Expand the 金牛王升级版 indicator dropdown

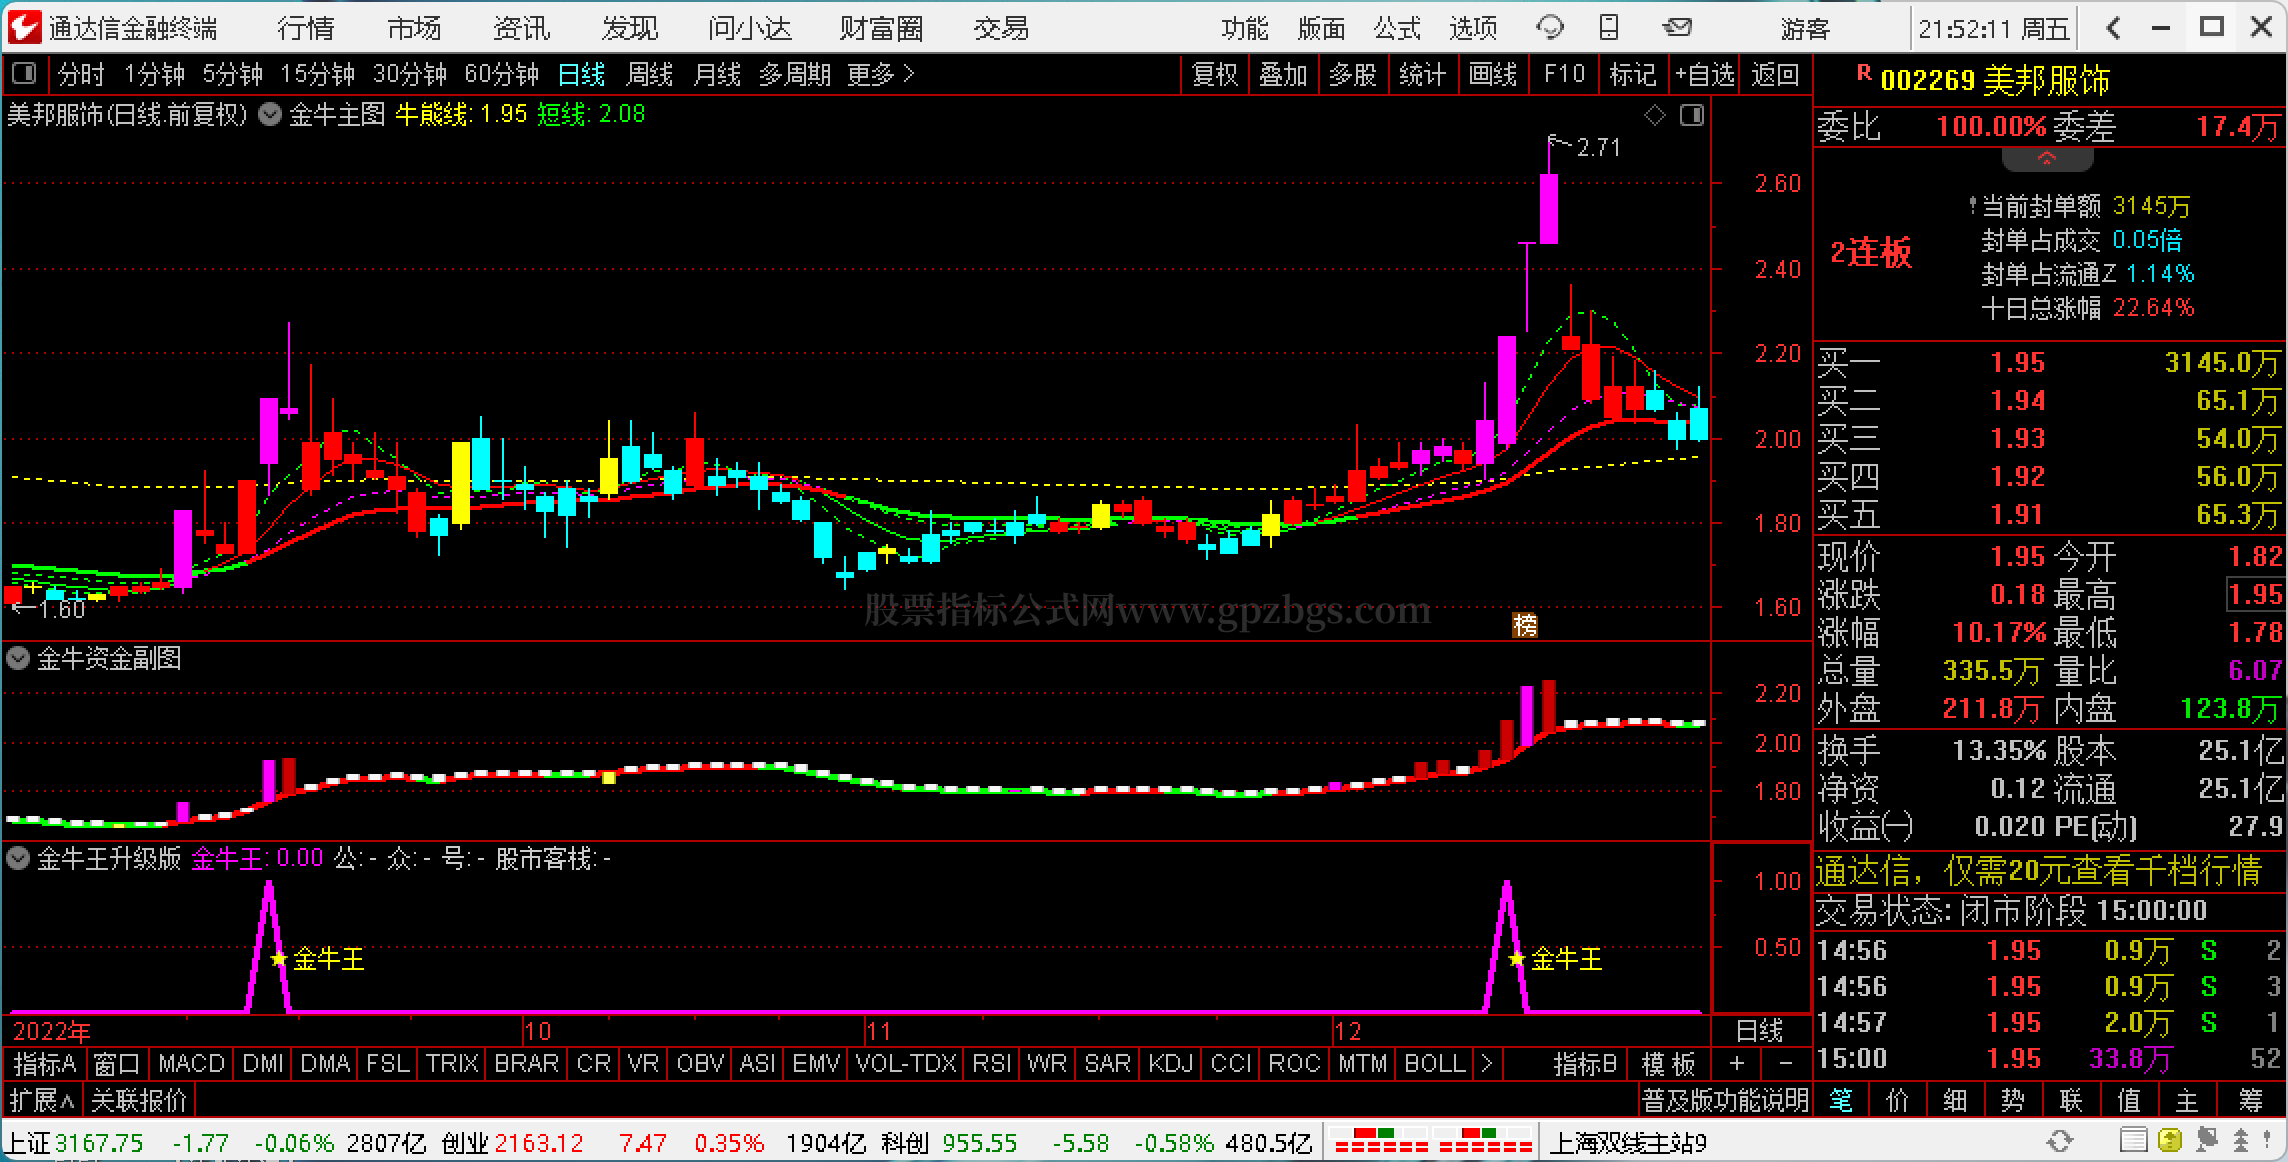click(x=18, y=858)
